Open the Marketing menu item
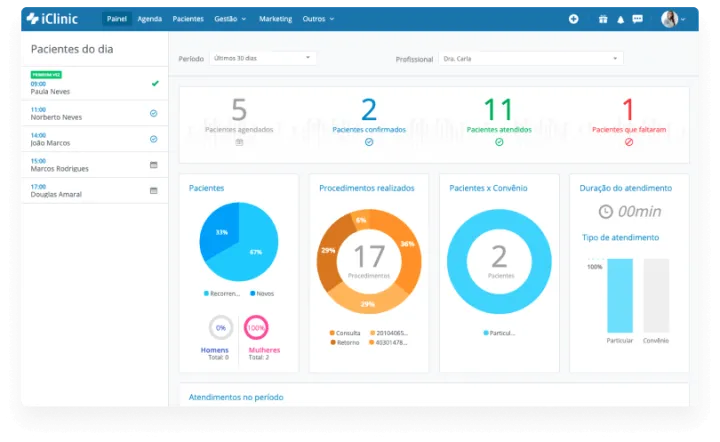 pos(275,19)
